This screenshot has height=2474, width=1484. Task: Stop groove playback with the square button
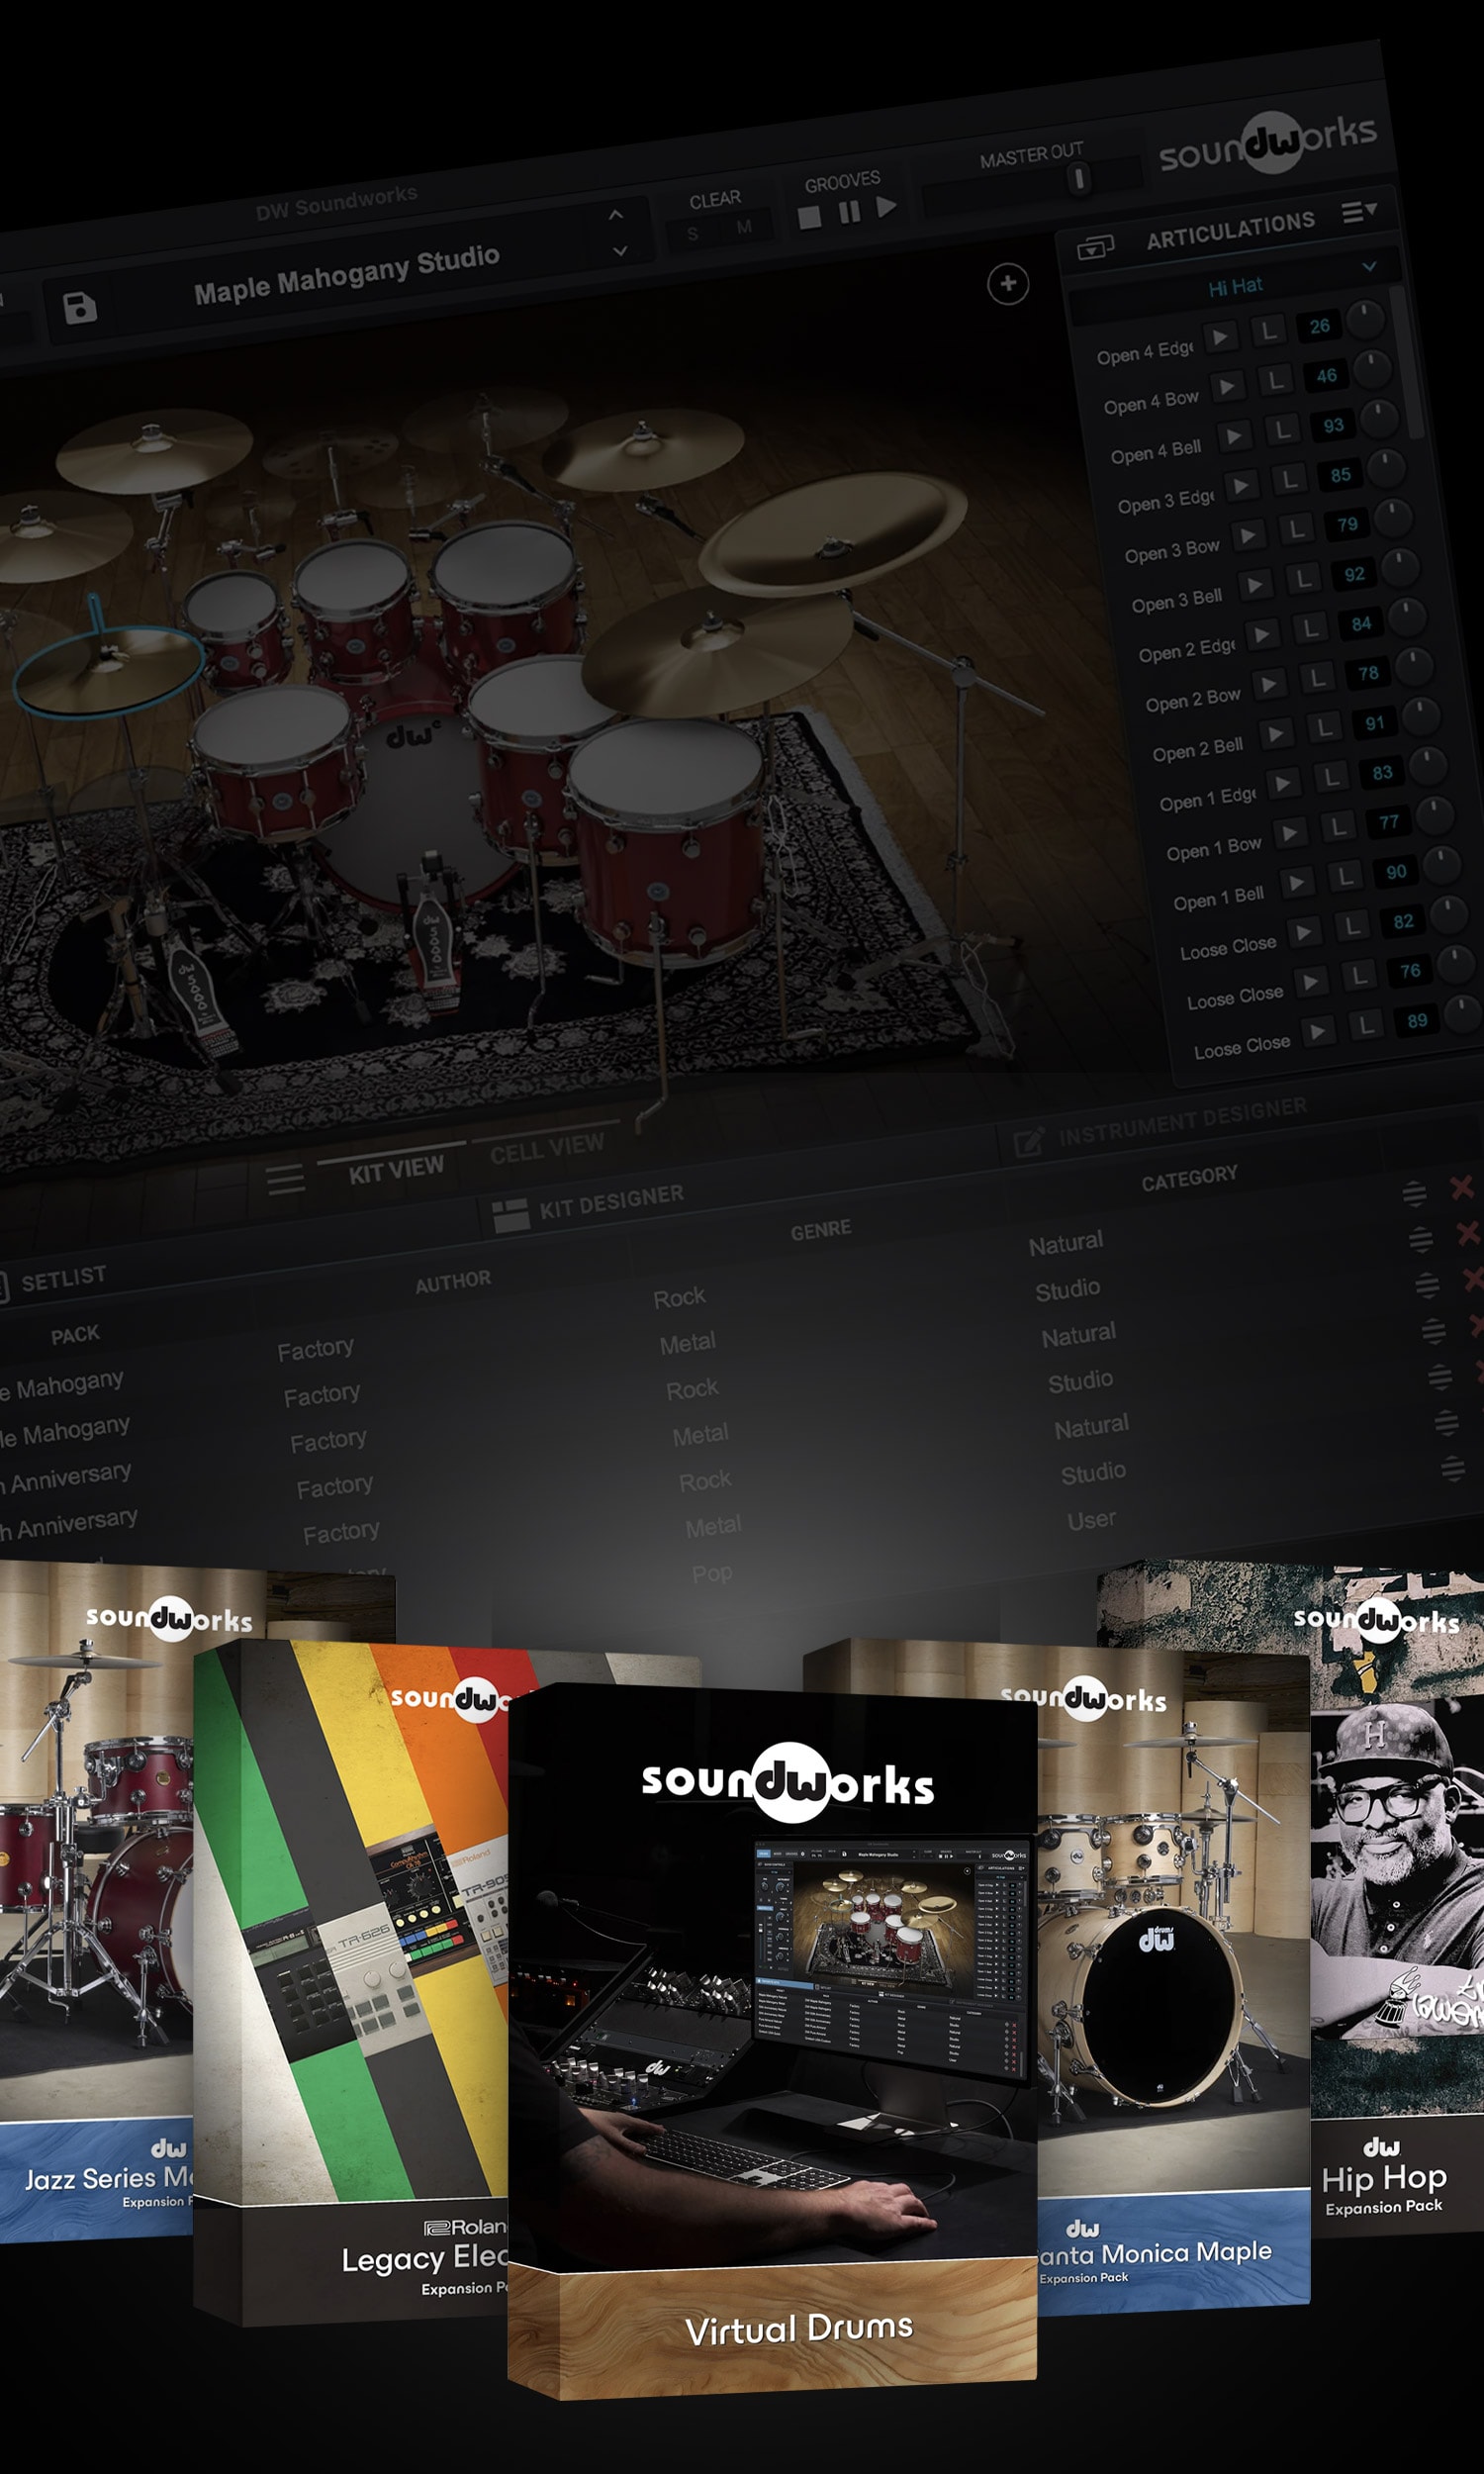(810, 217)
